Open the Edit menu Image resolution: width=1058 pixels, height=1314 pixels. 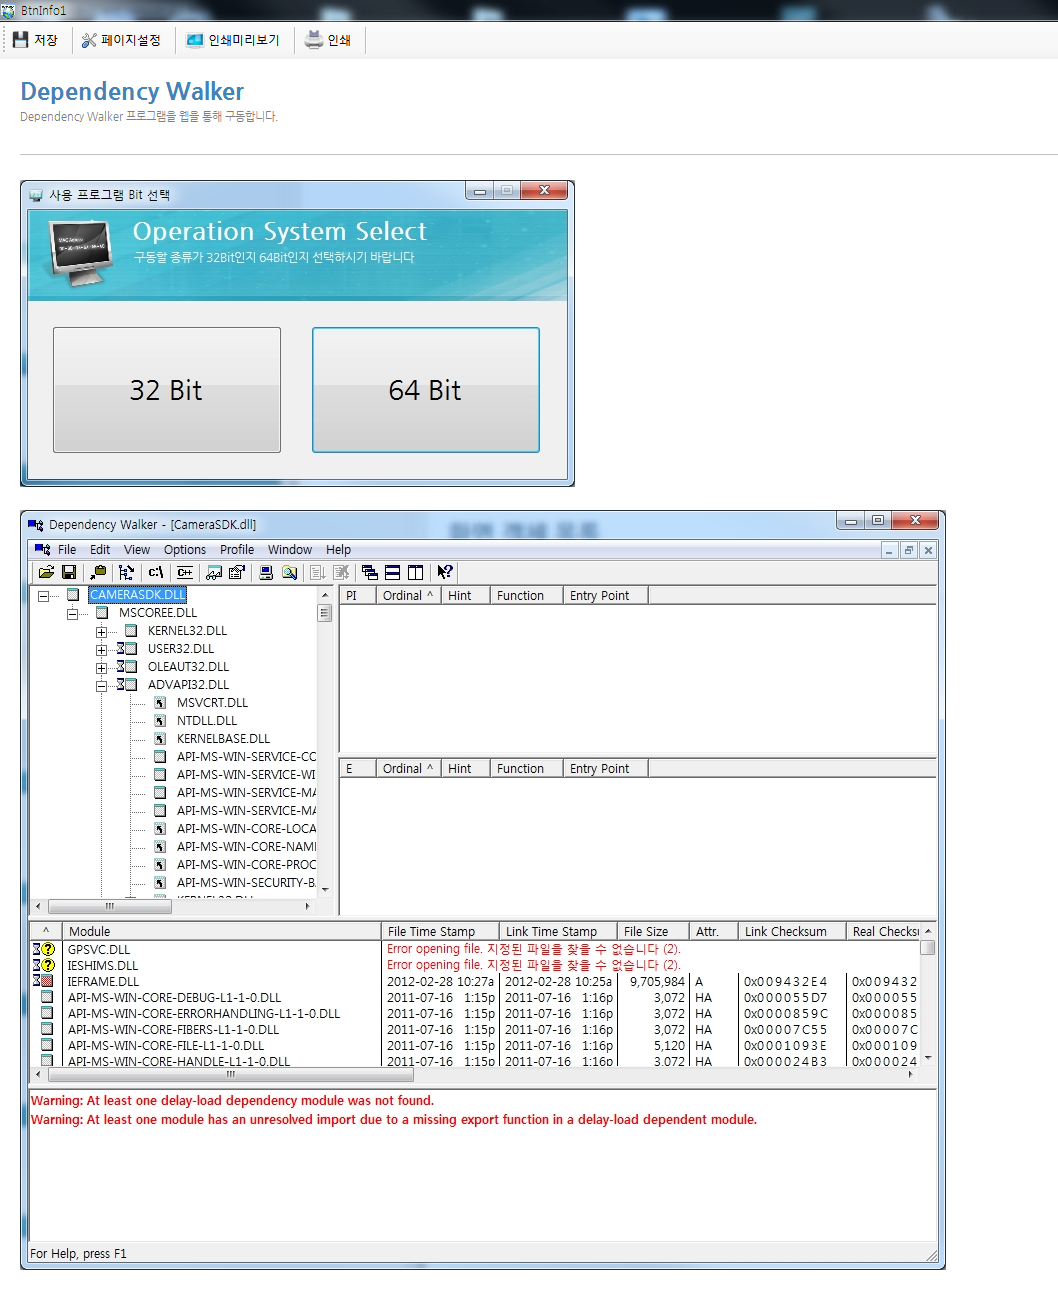100,549
